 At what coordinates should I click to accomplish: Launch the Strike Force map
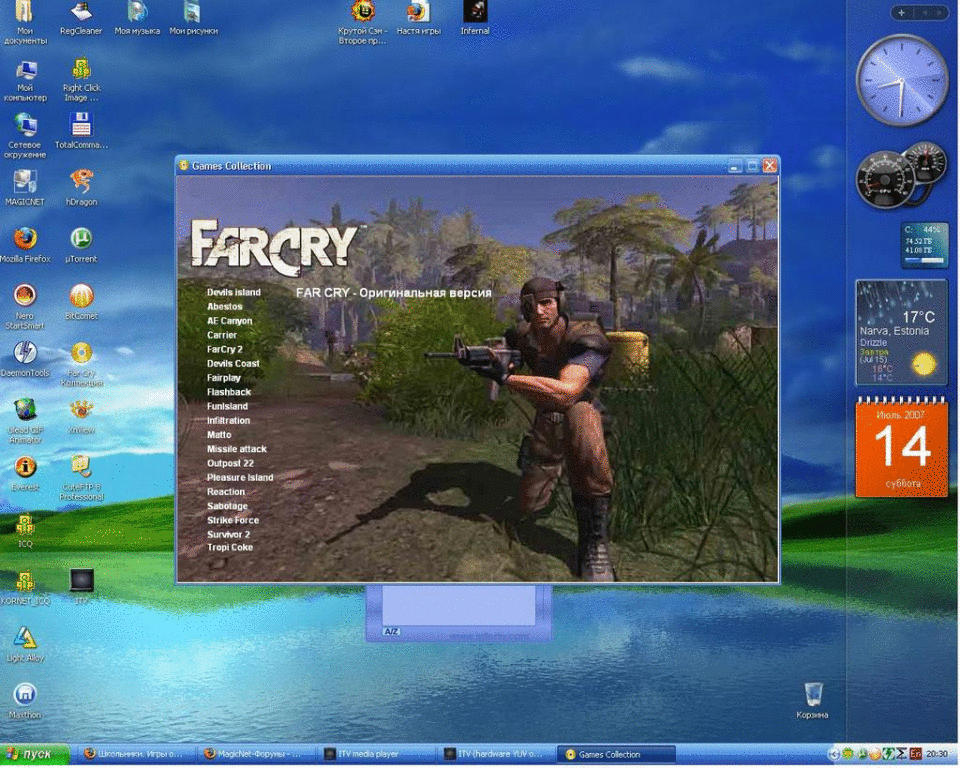click(233, 521)
